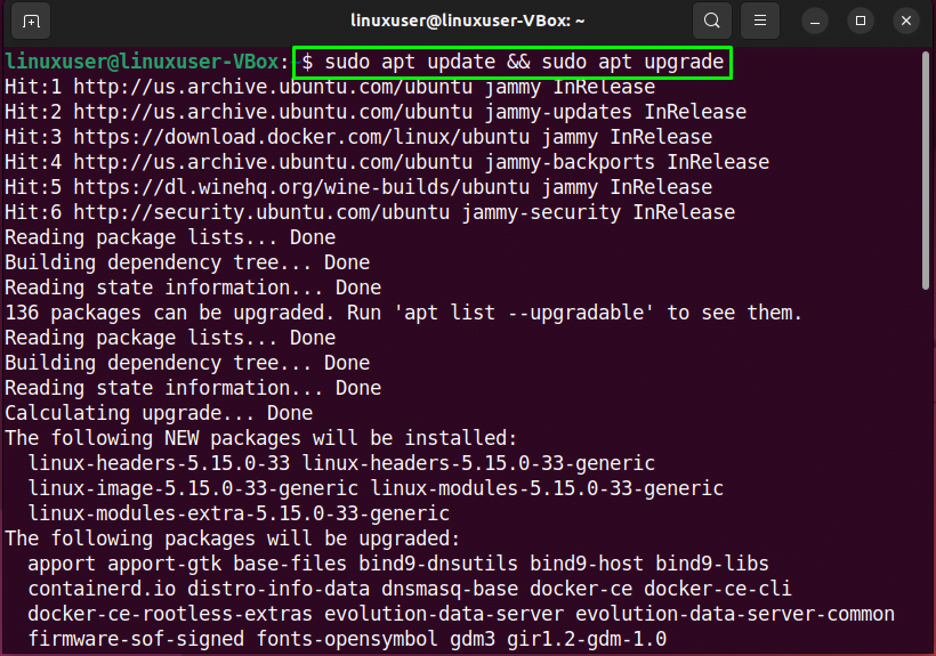Screen dimensions: 936x656
Task: Click the 'Calculating upgrade... Done' line
Action: click(x=159, y=413)
